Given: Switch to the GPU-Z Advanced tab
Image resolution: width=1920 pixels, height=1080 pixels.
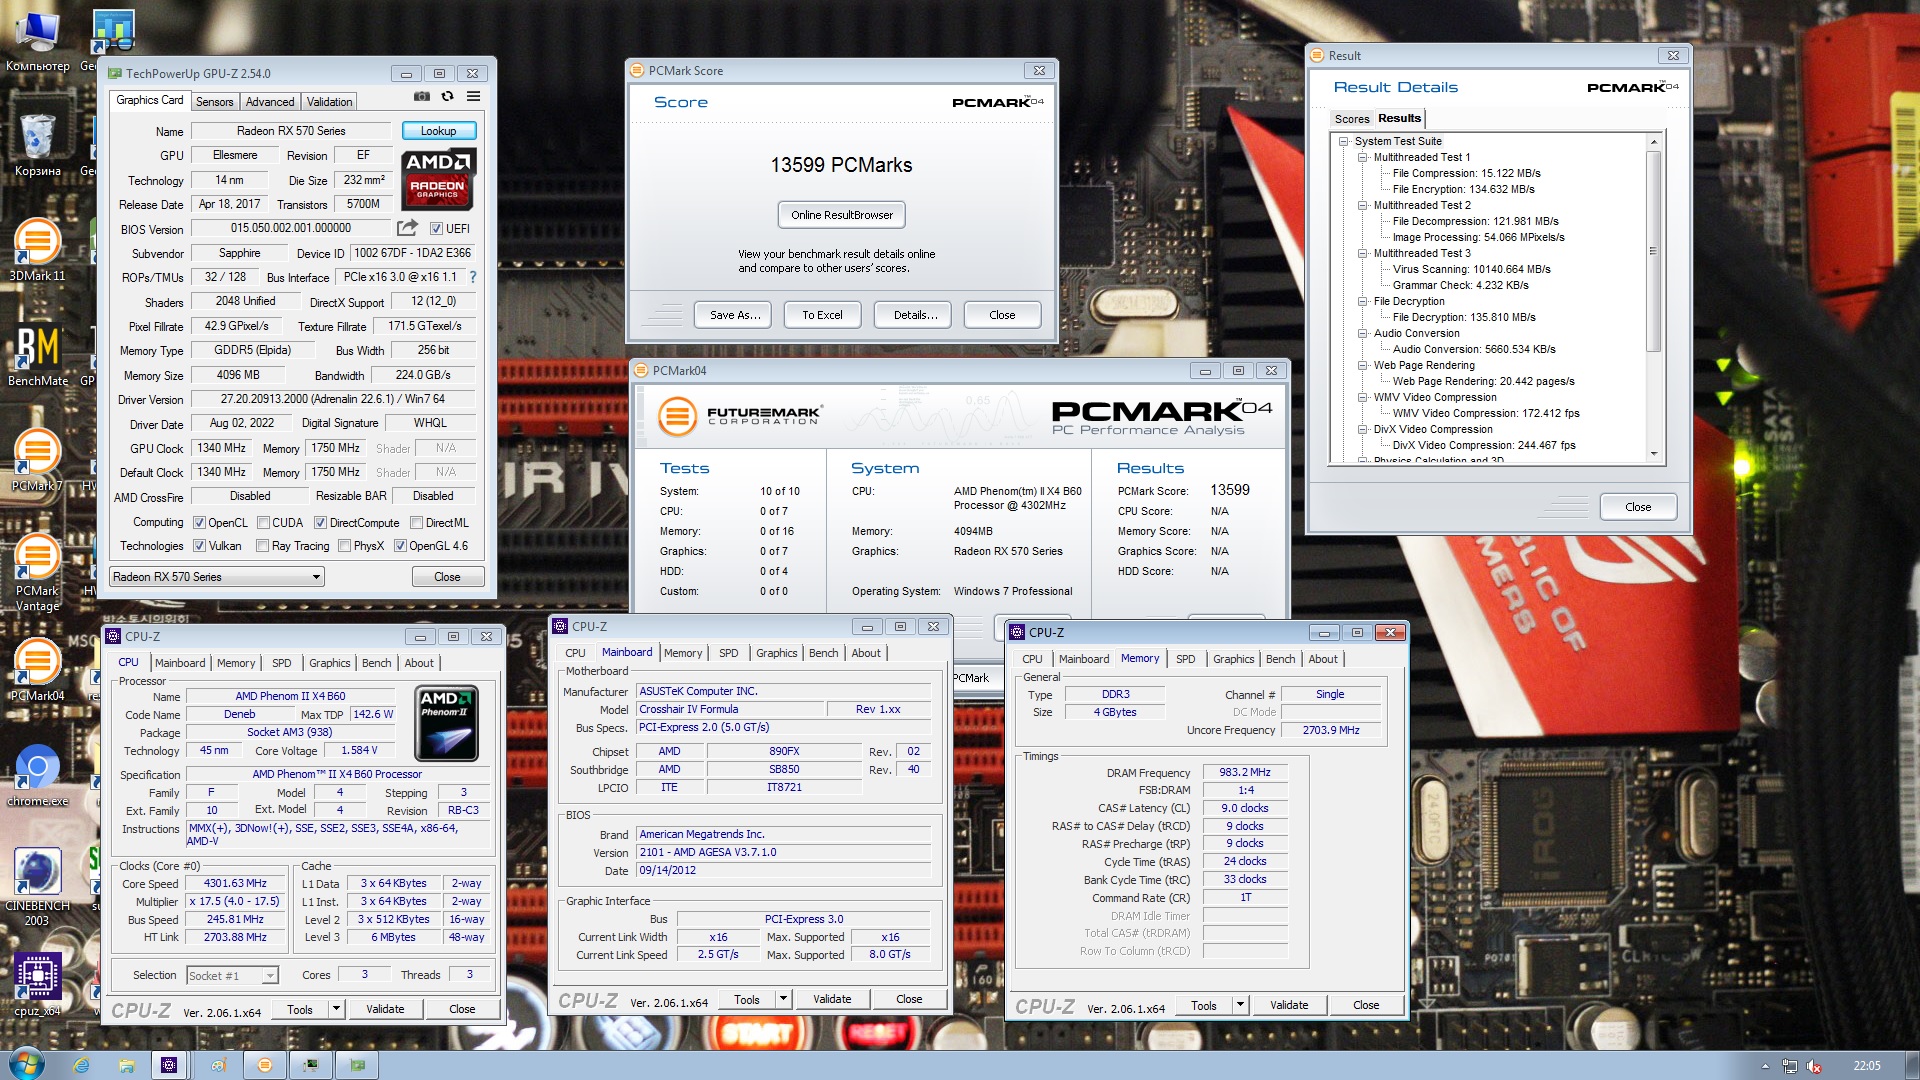Looking at the screenshot, I should tap(270, 102).
